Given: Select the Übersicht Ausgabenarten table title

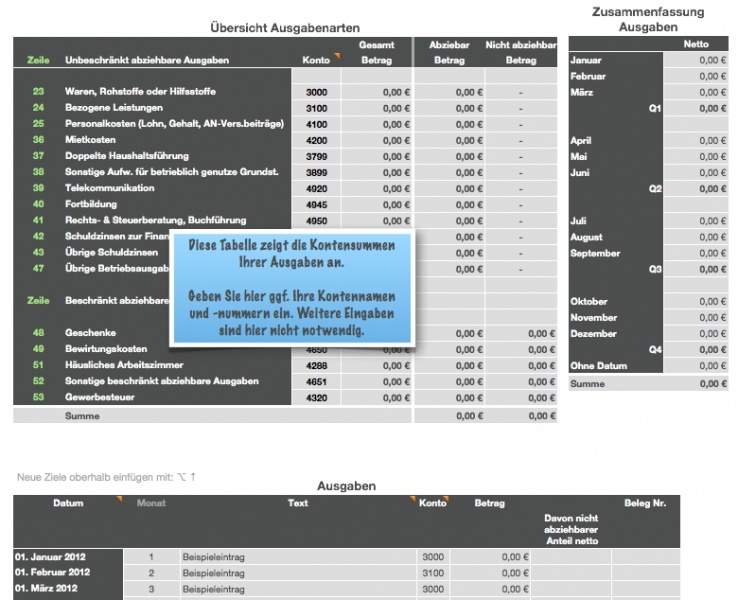Looking at the screenshot, I should click(x=285, y=28).
